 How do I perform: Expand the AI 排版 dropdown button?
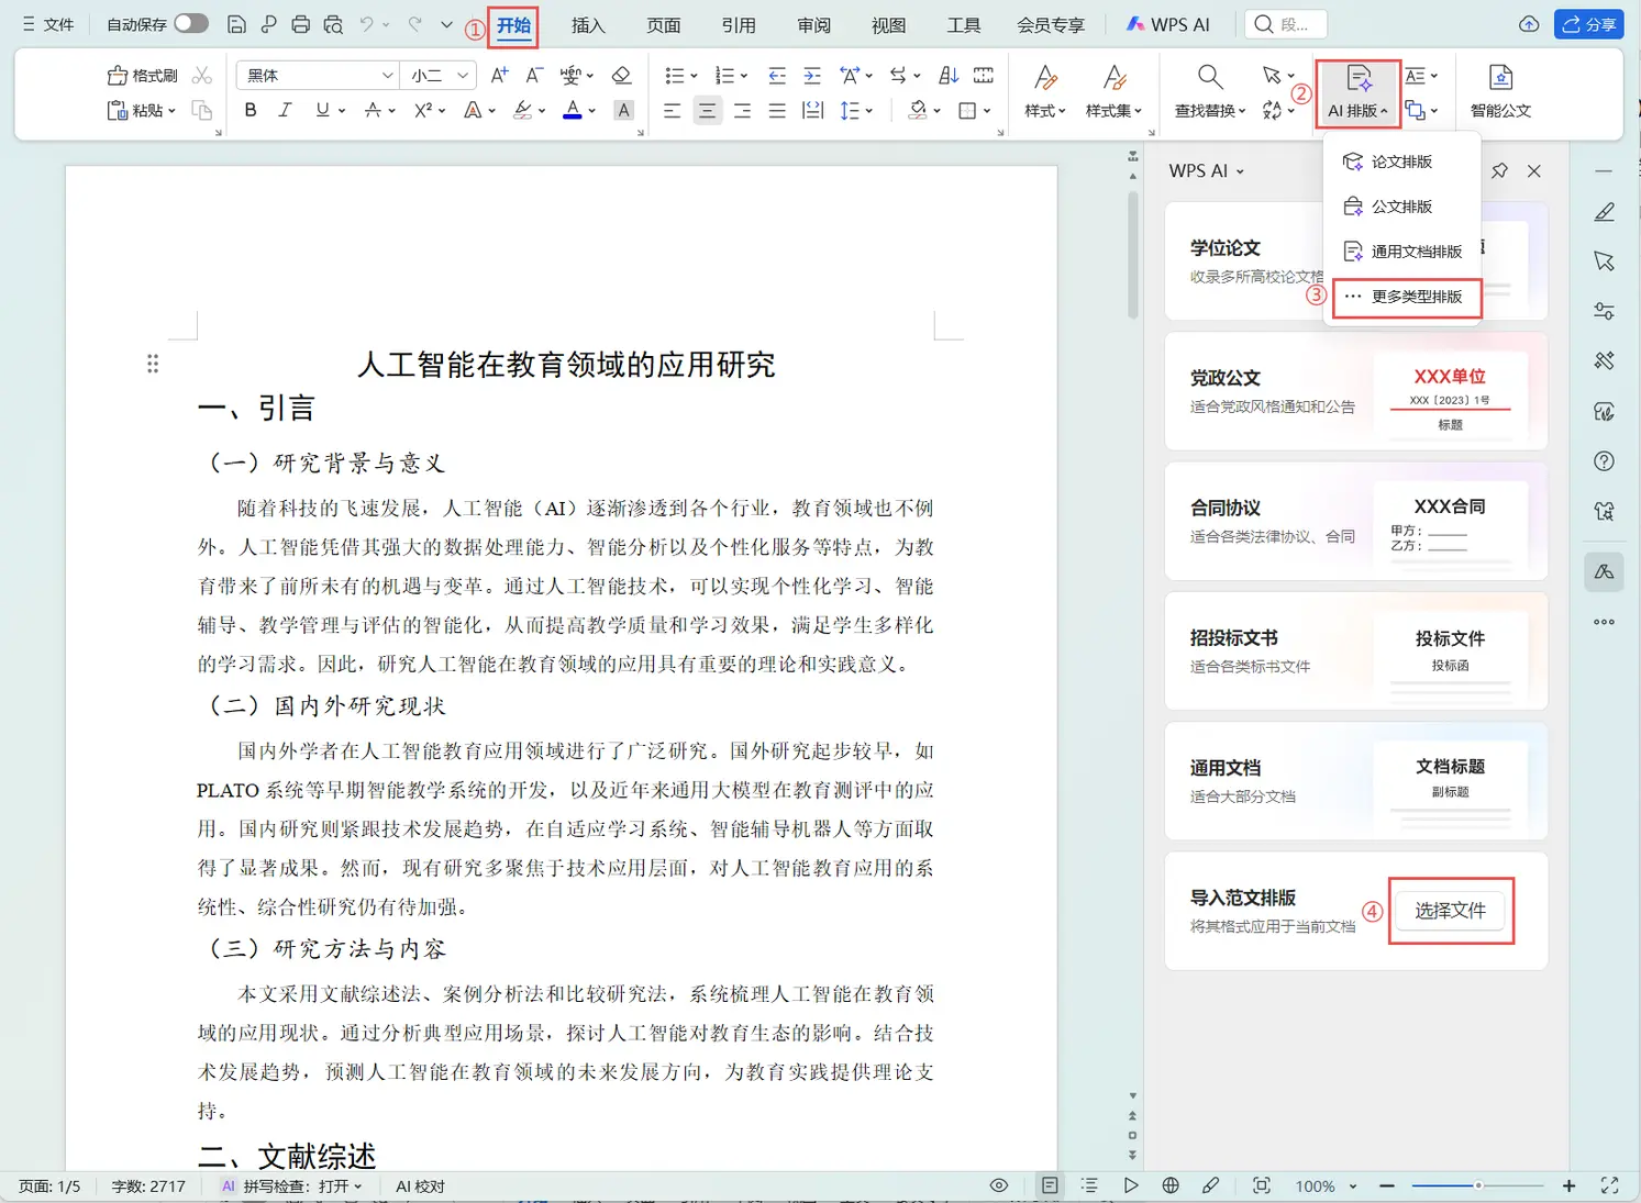point(1358,91)
